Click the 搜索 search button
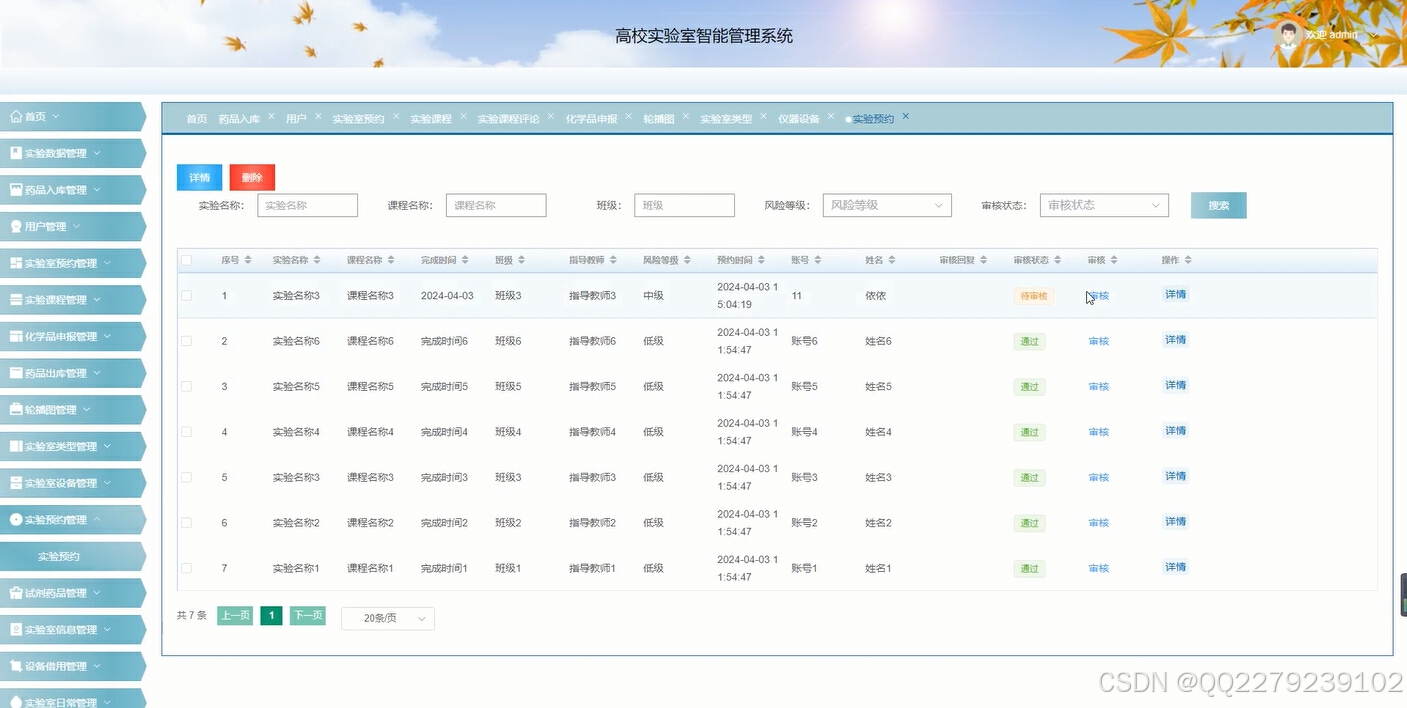1407x708 pixels. [x=1218, y=204]
